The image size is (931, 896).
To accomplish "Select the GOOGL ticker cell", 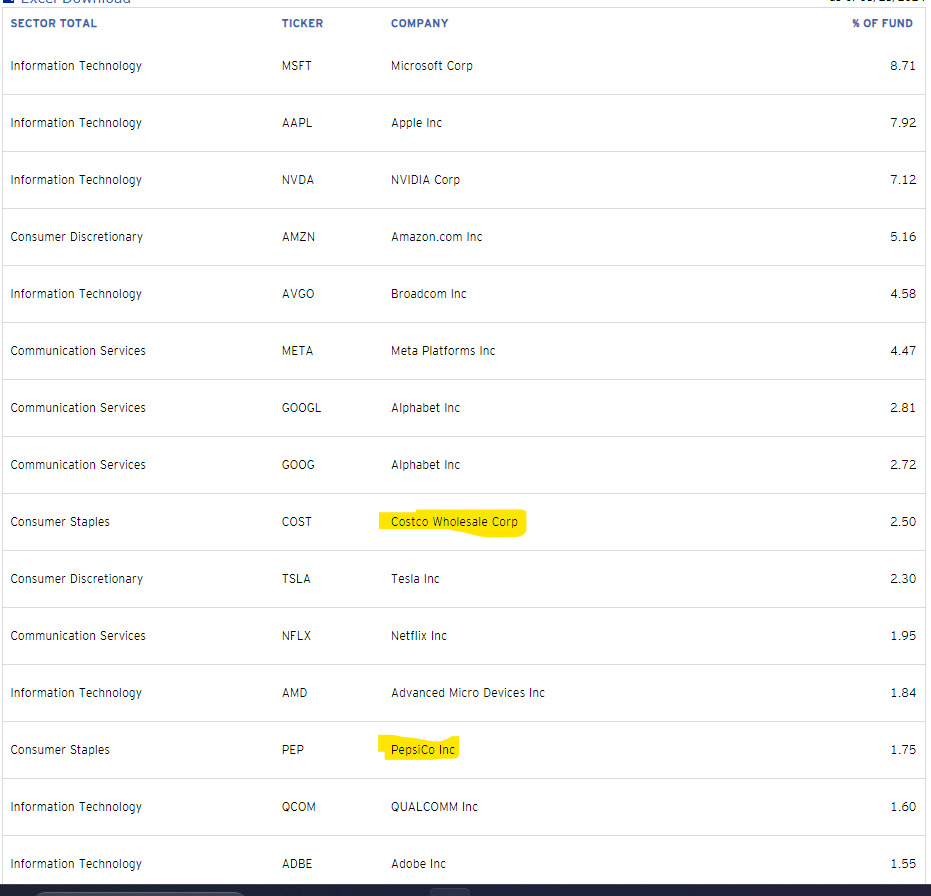I will tap(301, 408).
